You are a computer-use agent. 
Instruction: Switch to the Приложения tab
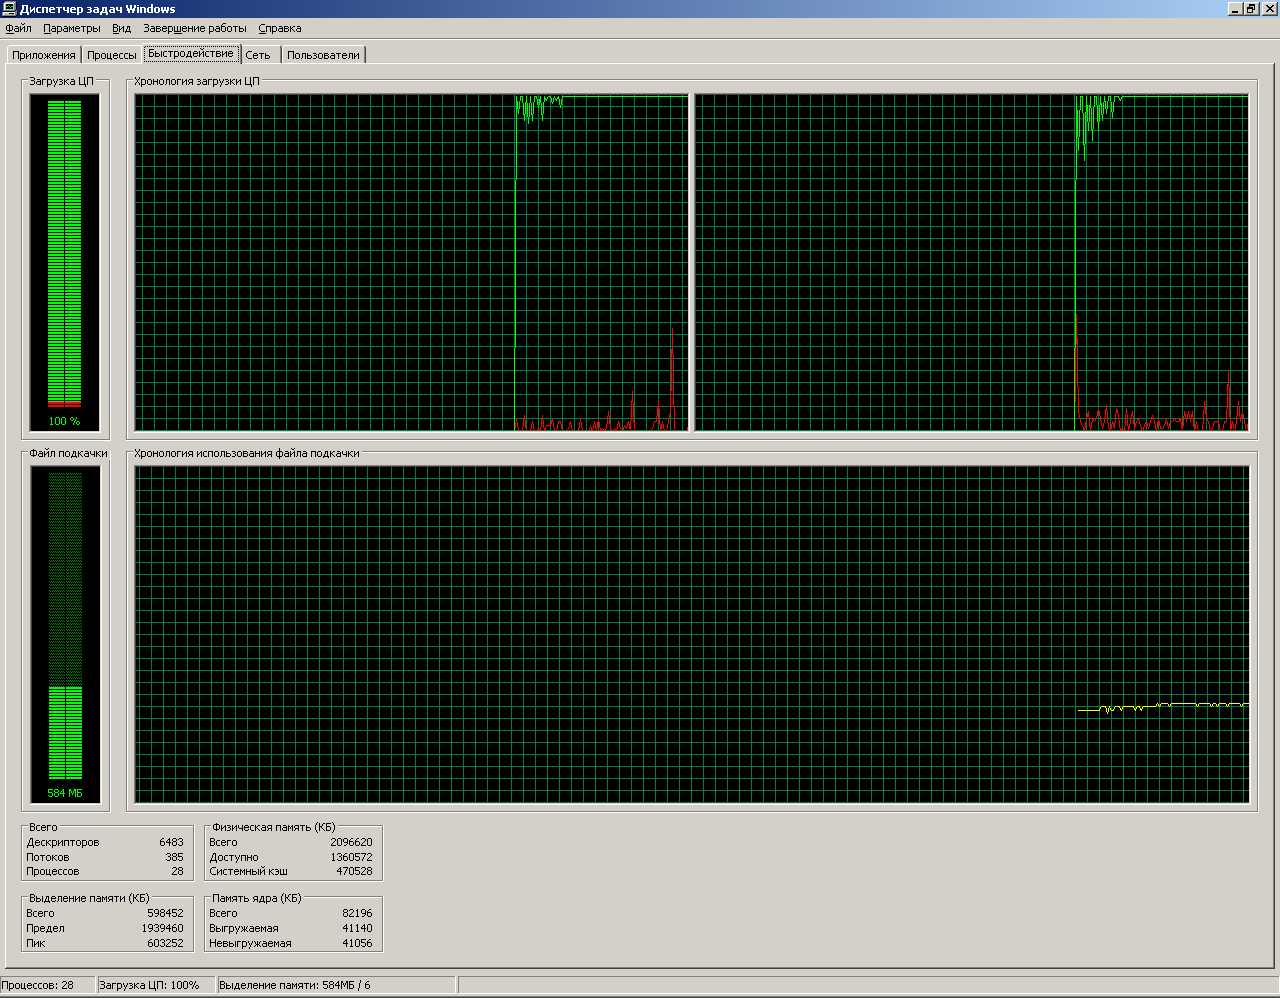(44, 55)
